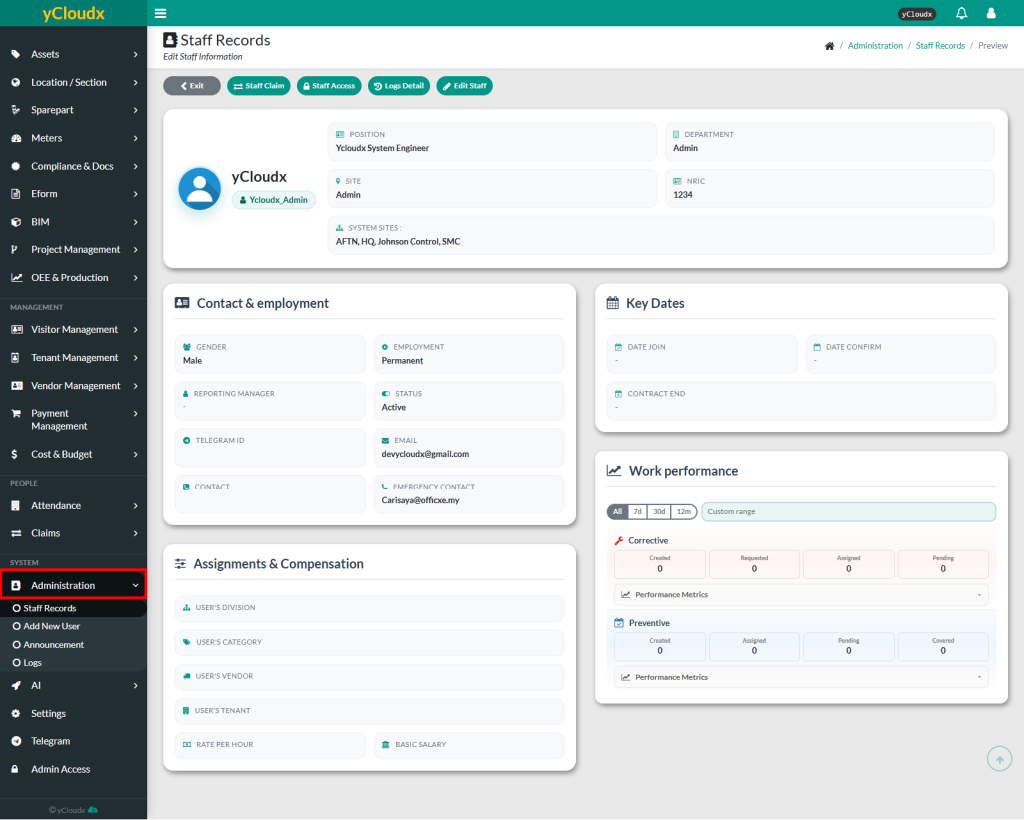Click the Staff Claim button

259,86
